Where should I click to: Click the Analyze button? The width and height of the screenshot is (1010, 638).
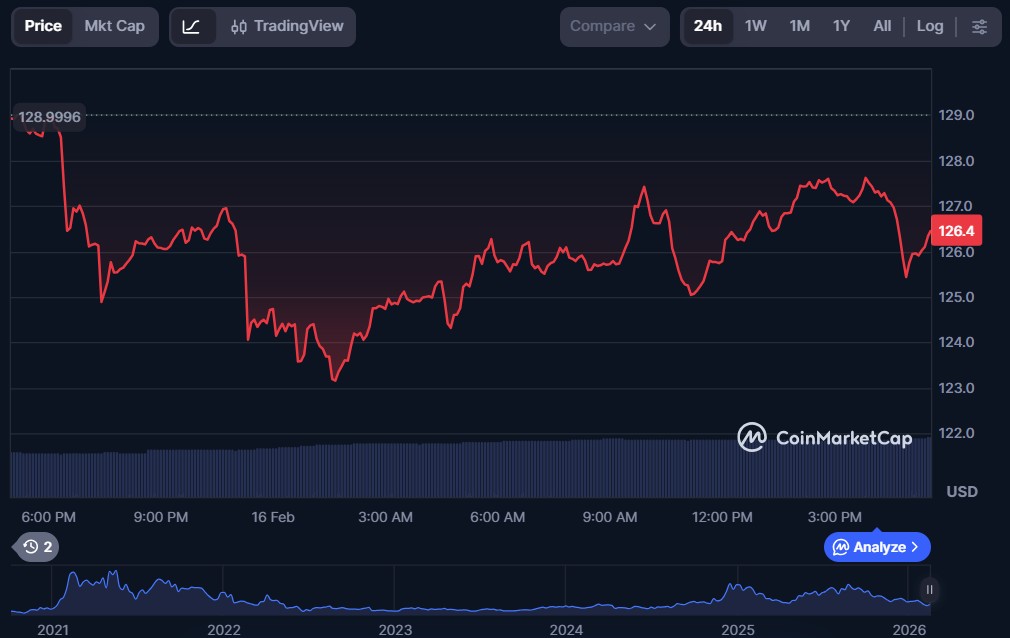tap(877, 547)
